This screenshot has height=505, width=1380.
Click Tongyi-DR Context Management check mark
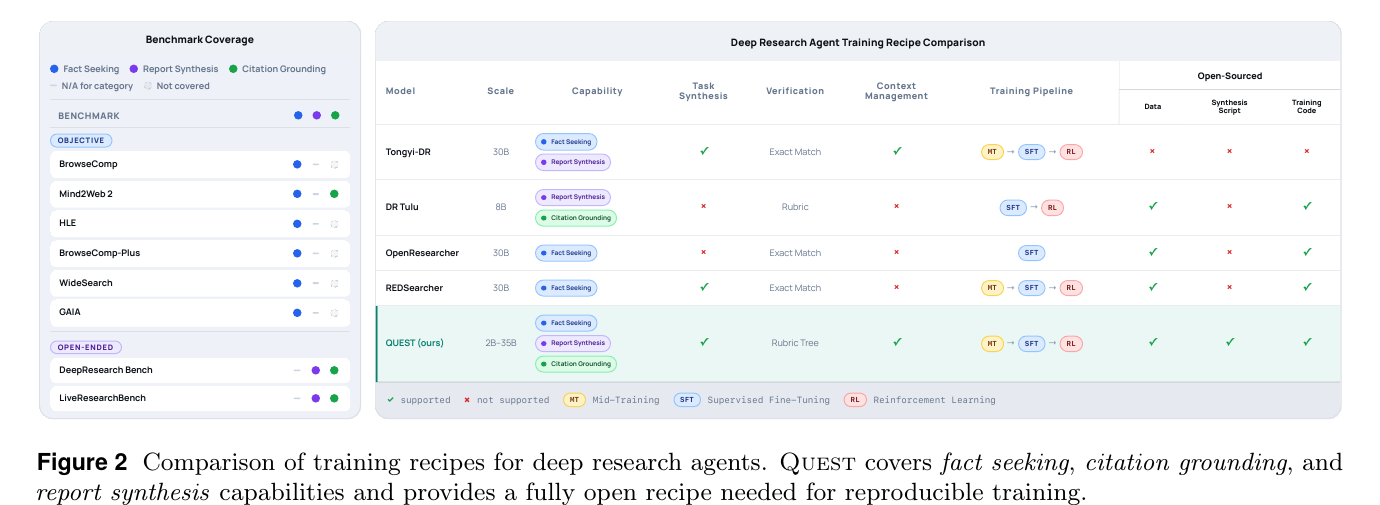coord(897,151)
